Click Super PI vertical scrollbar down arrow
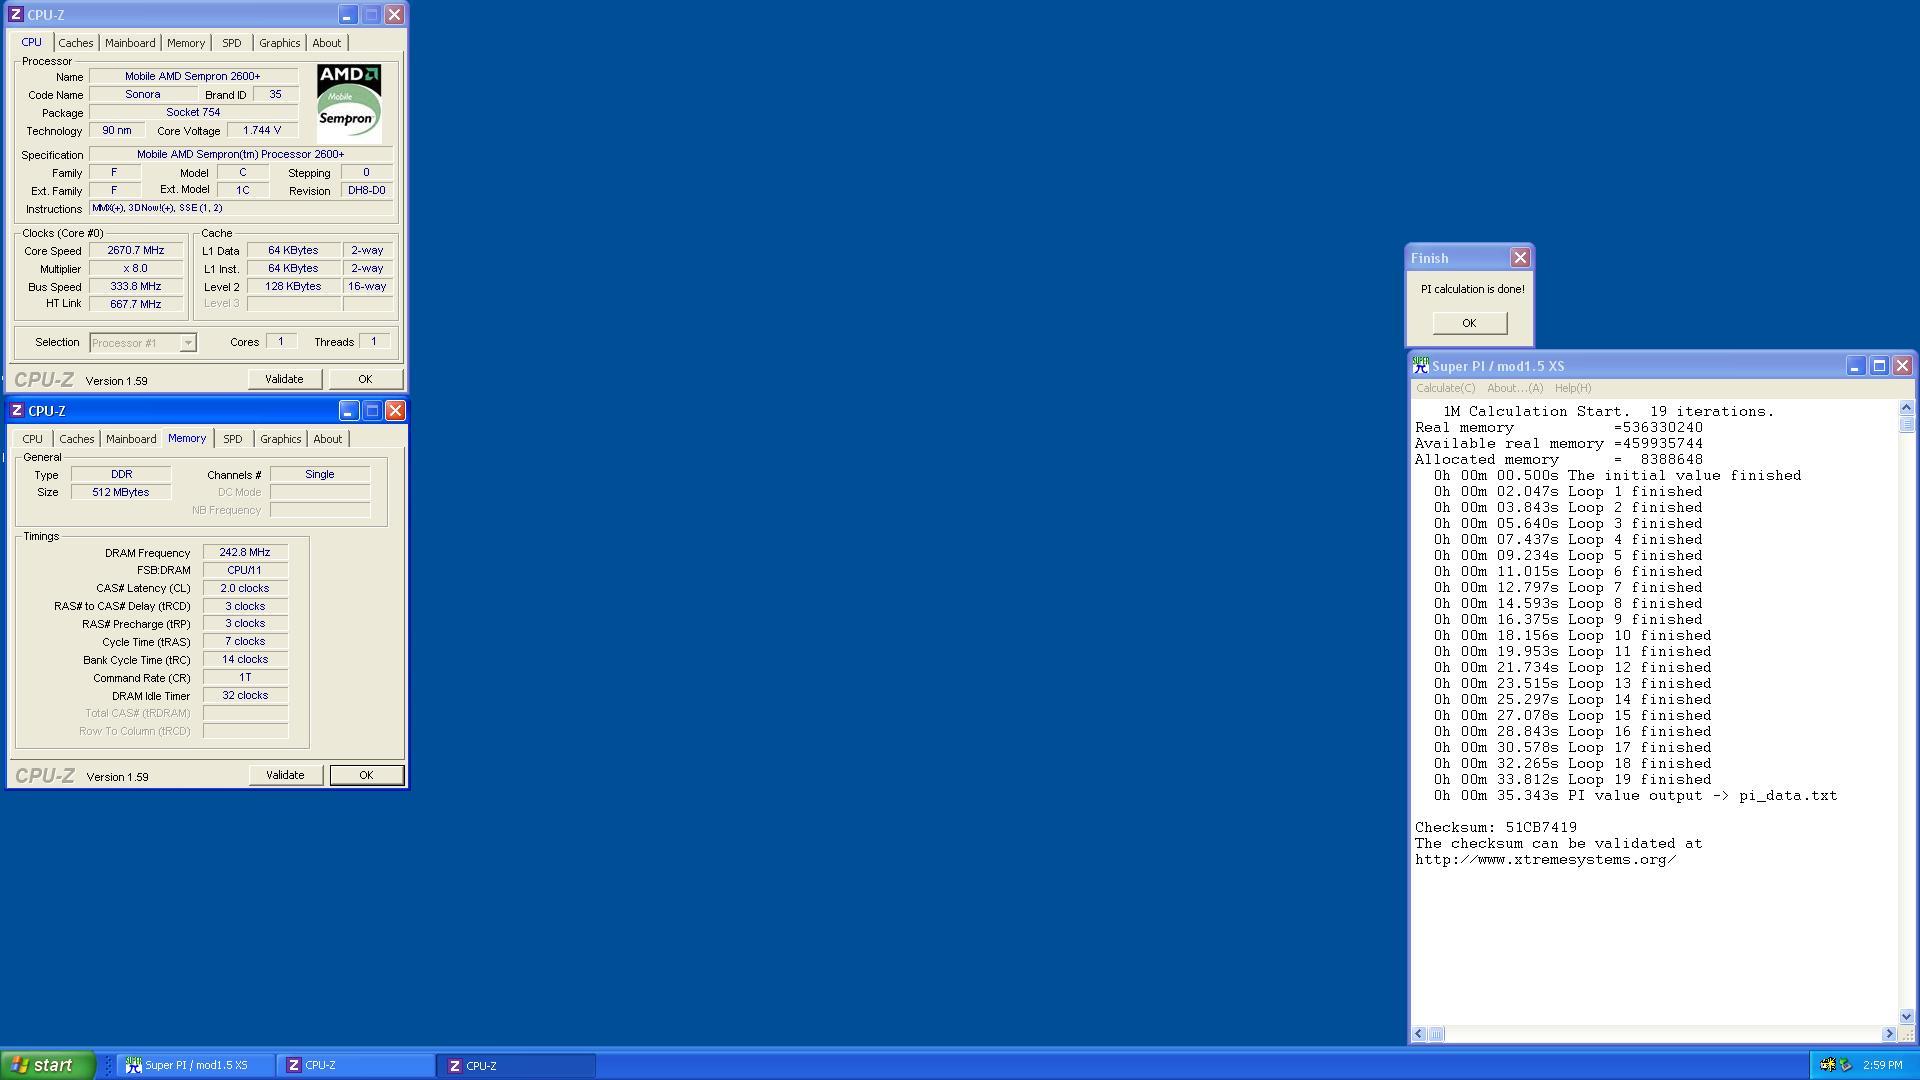 point(1906,1017)
